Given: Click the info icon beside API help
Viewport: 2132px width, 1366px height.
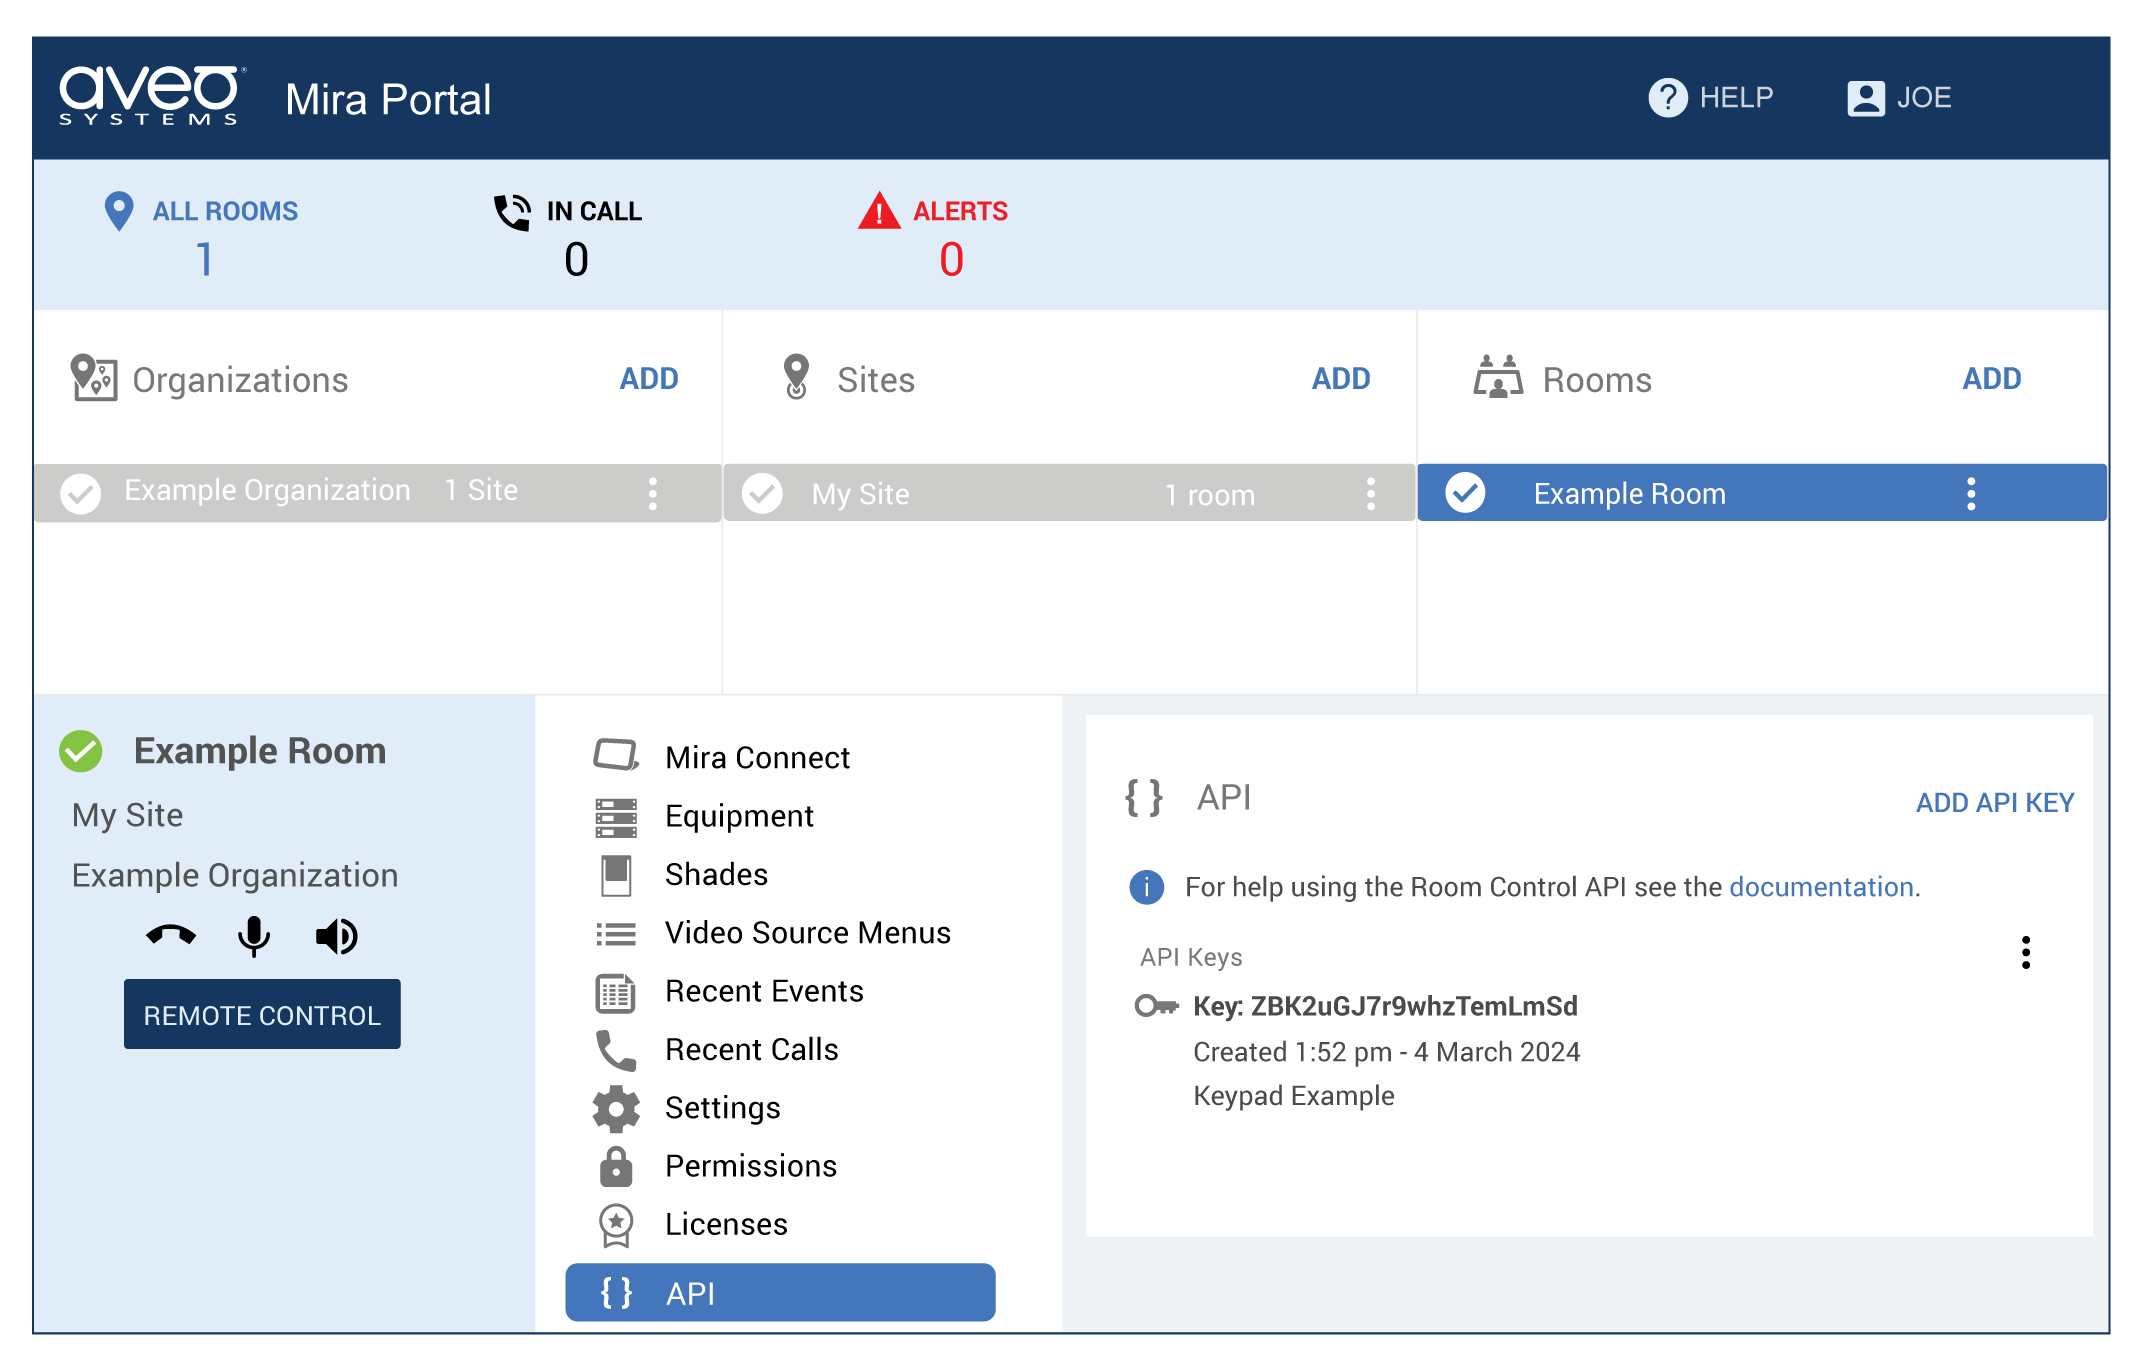Looking at the screenshot, I should coord(1146,887).
